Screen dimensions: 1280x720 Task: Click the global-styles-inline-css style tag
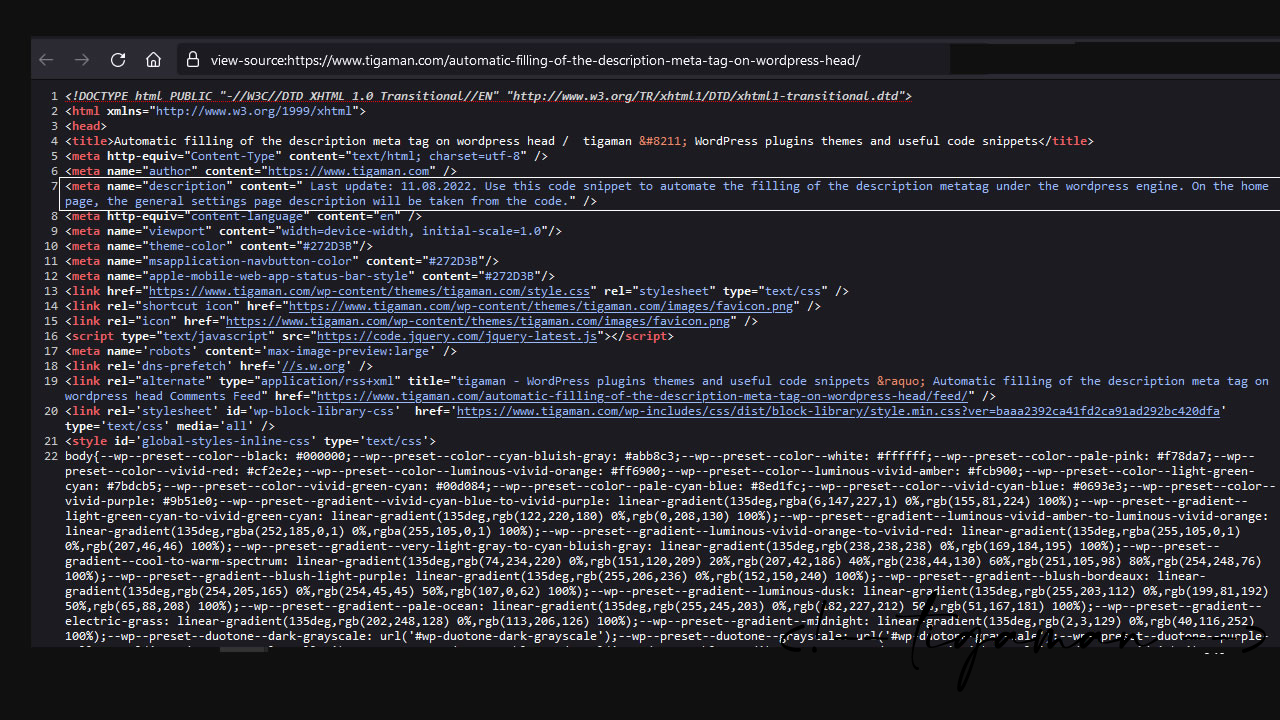[x=250, y=441]
